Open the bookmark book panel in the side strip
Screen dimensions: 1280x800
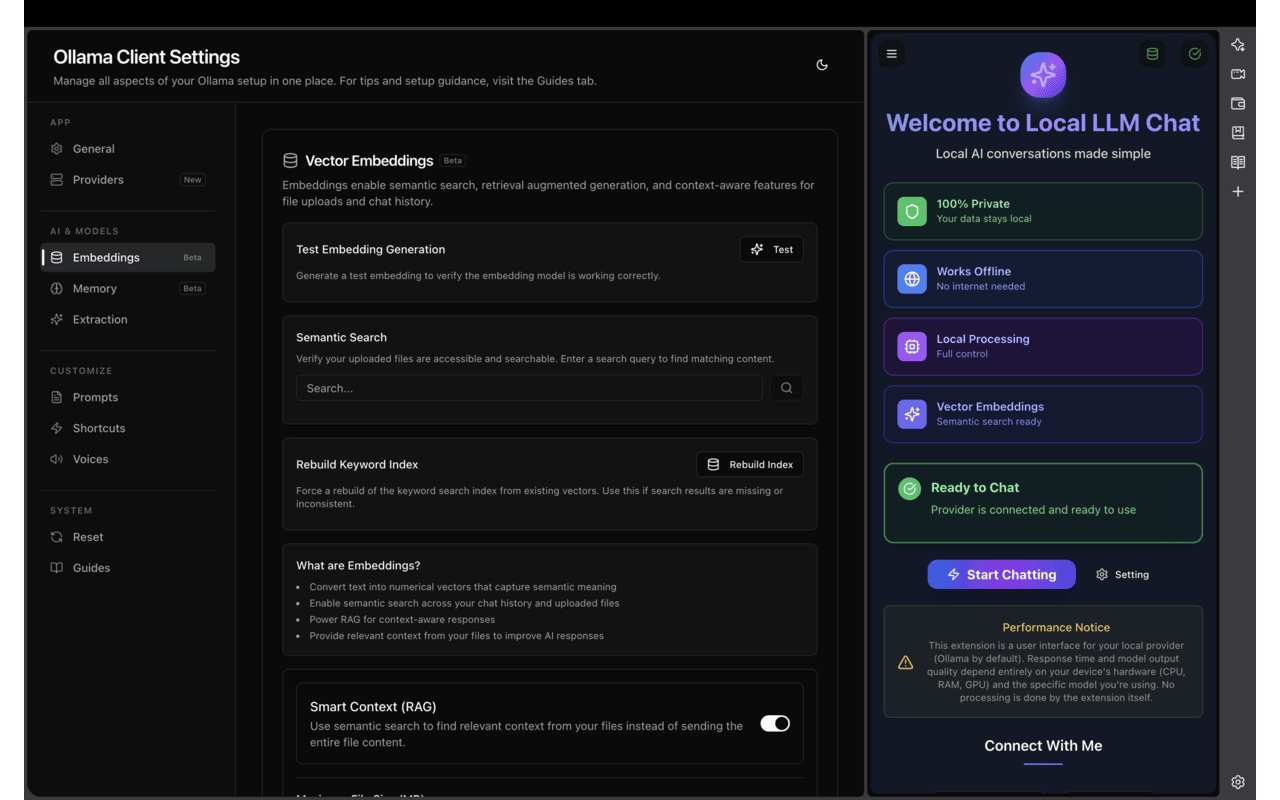(x=1238, y=133)
